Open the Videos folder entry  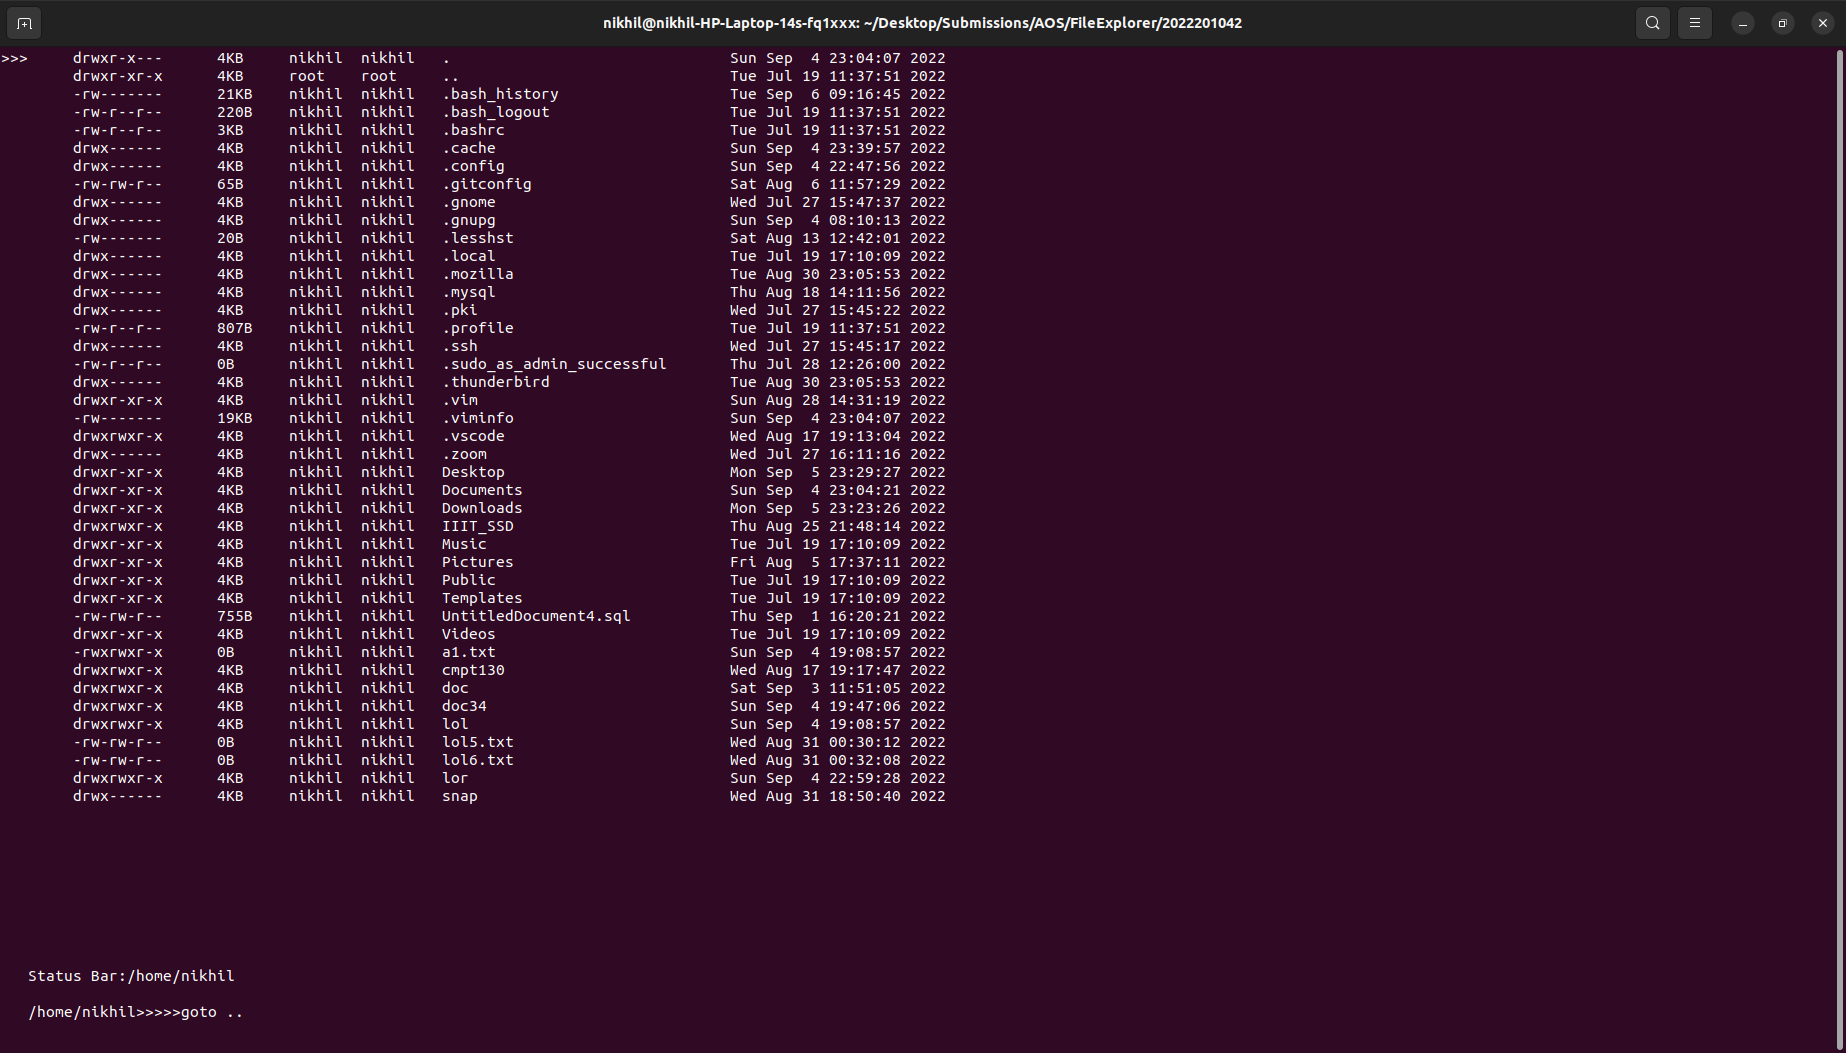point(467,633)
